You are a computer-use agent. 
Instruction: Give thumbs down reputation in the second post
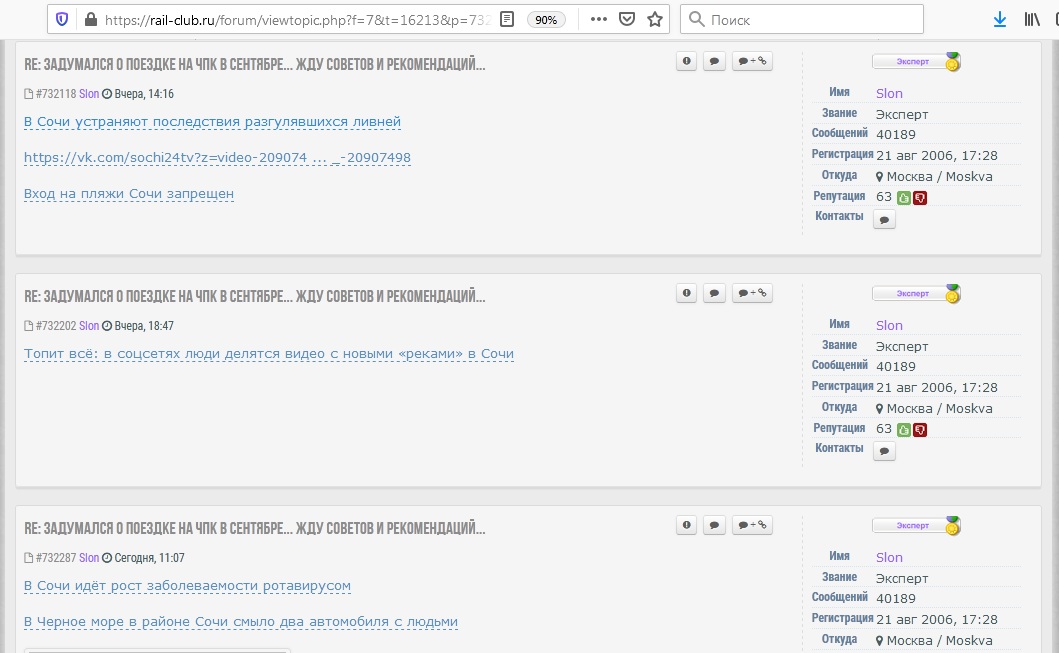[x=920, y=430]
